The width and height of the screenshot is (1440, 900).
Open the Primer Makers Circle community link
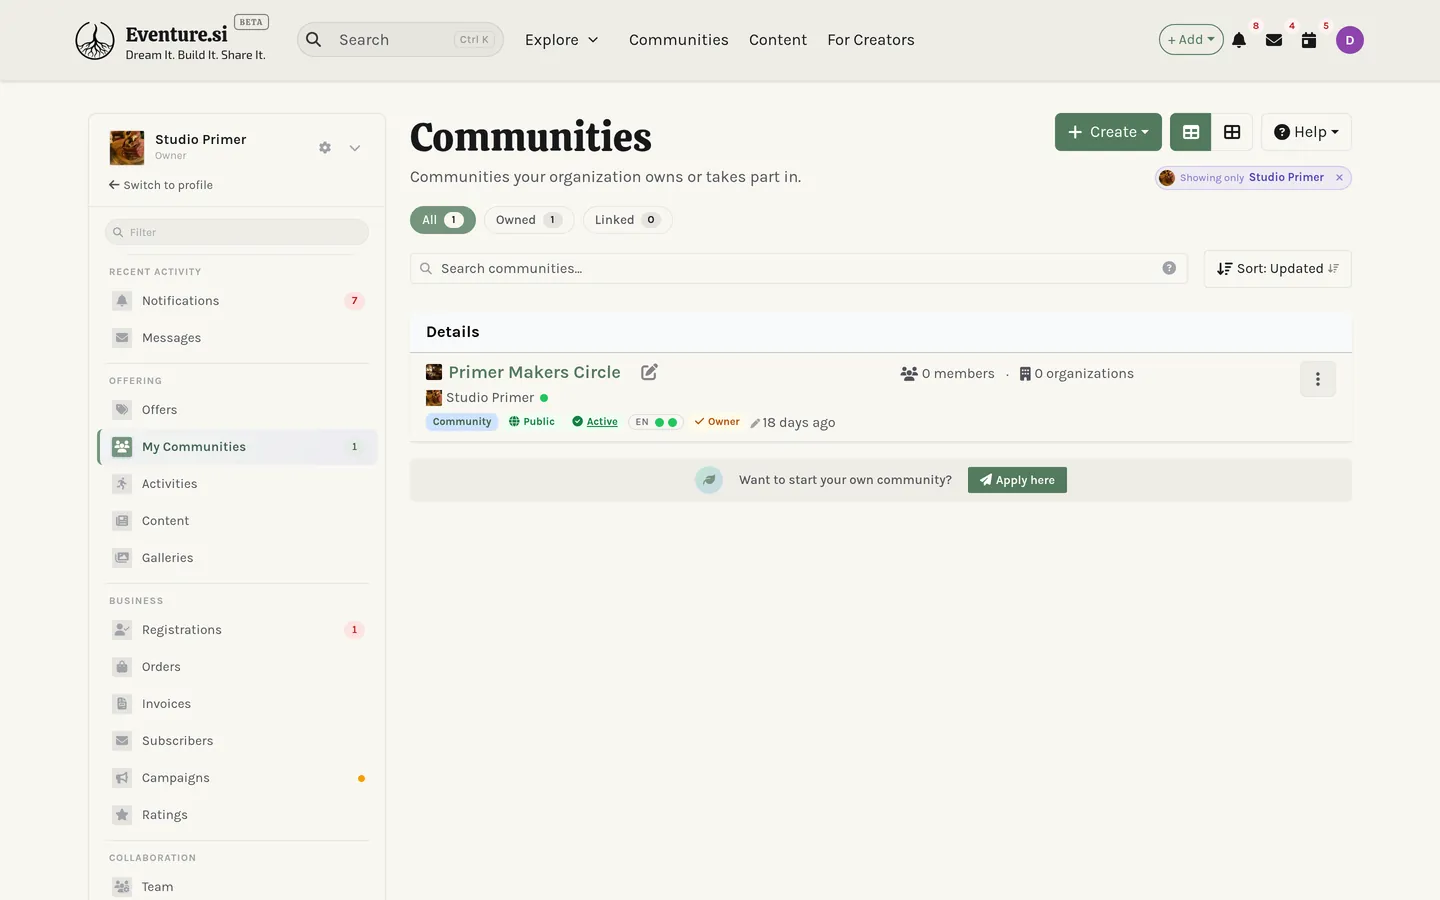coord(534,372)
